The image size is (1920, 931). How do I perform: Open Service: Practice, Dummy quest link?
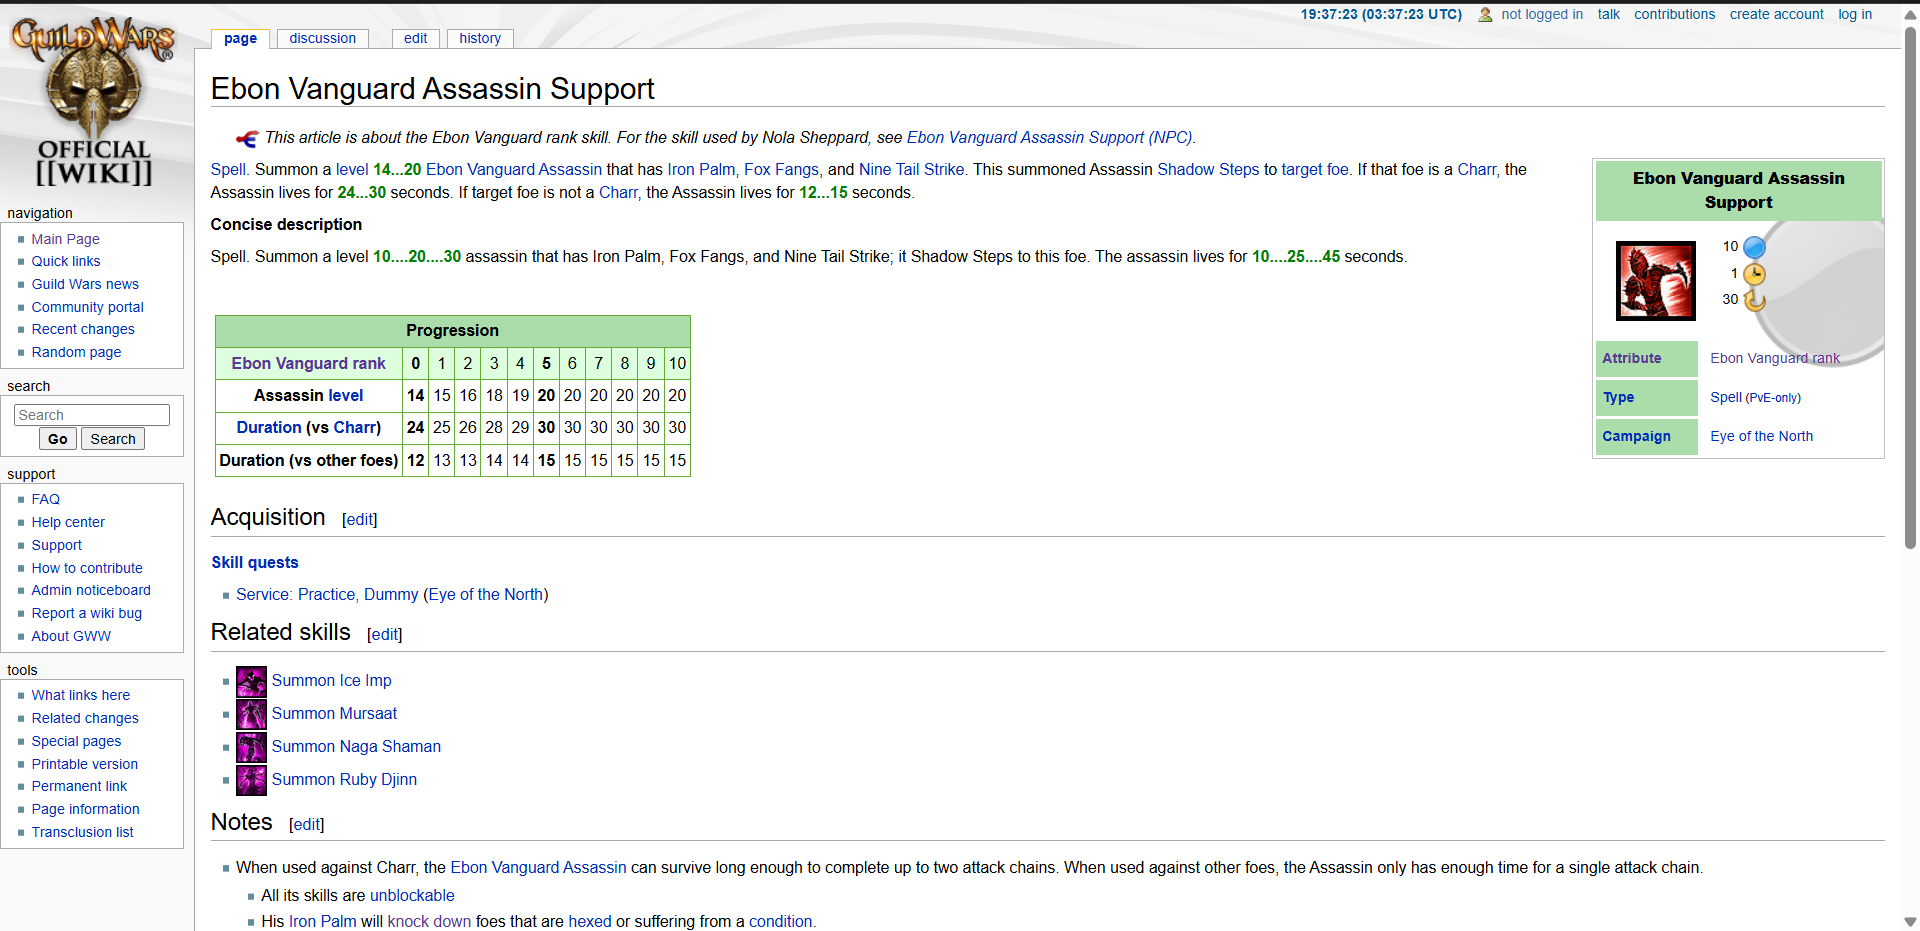tap(327, 594)
